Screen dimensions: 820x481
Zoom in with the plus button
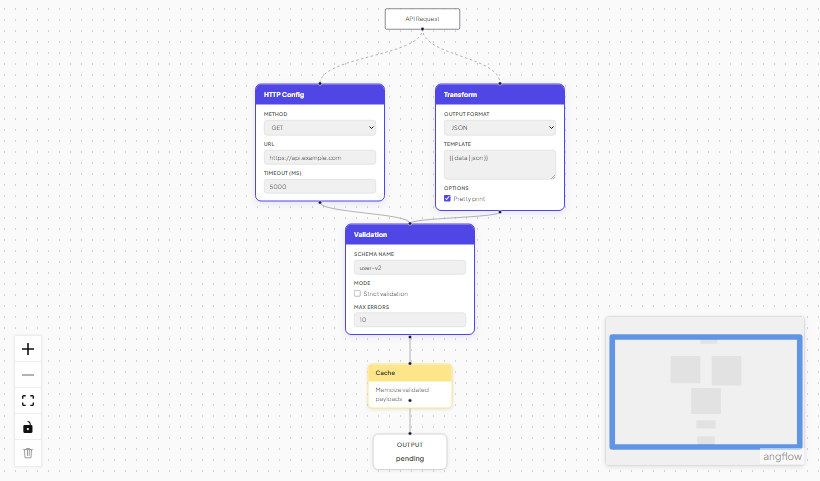tap(28, 349)
